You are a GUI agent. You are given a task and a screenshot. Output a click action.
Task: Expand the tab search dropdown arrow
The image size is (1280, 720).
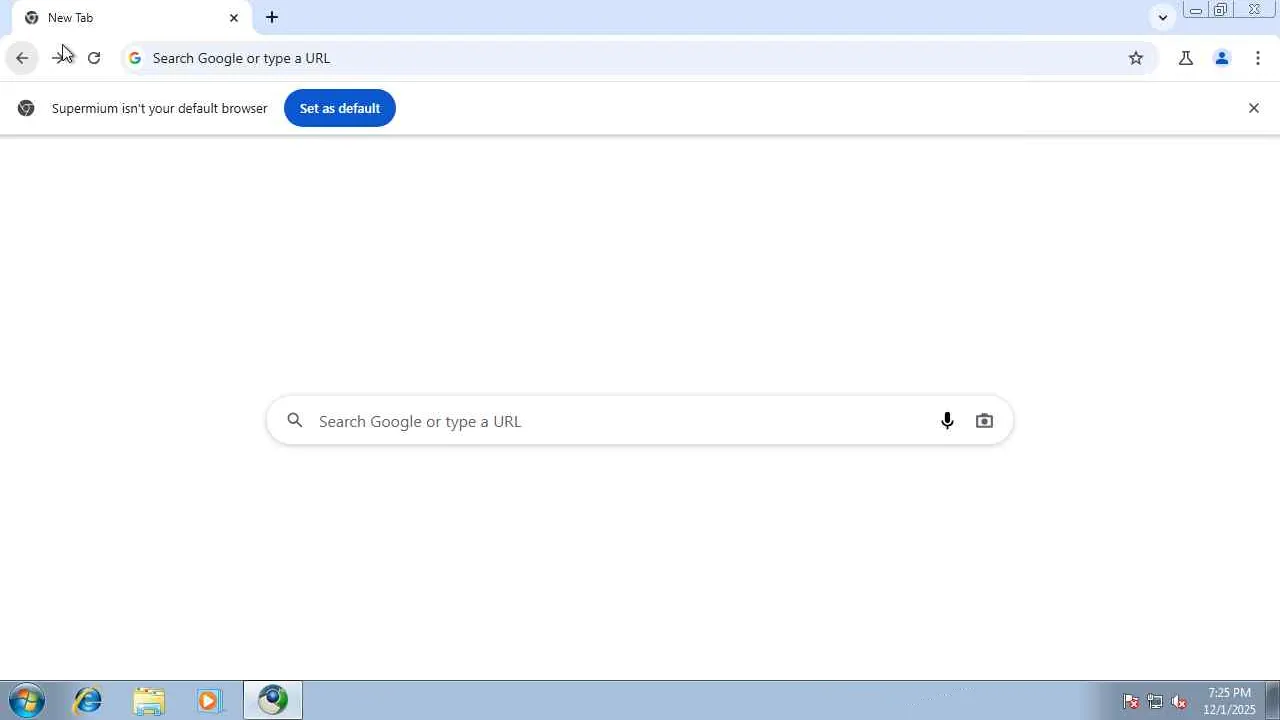pyautogui.click(x=1162, y=17)
